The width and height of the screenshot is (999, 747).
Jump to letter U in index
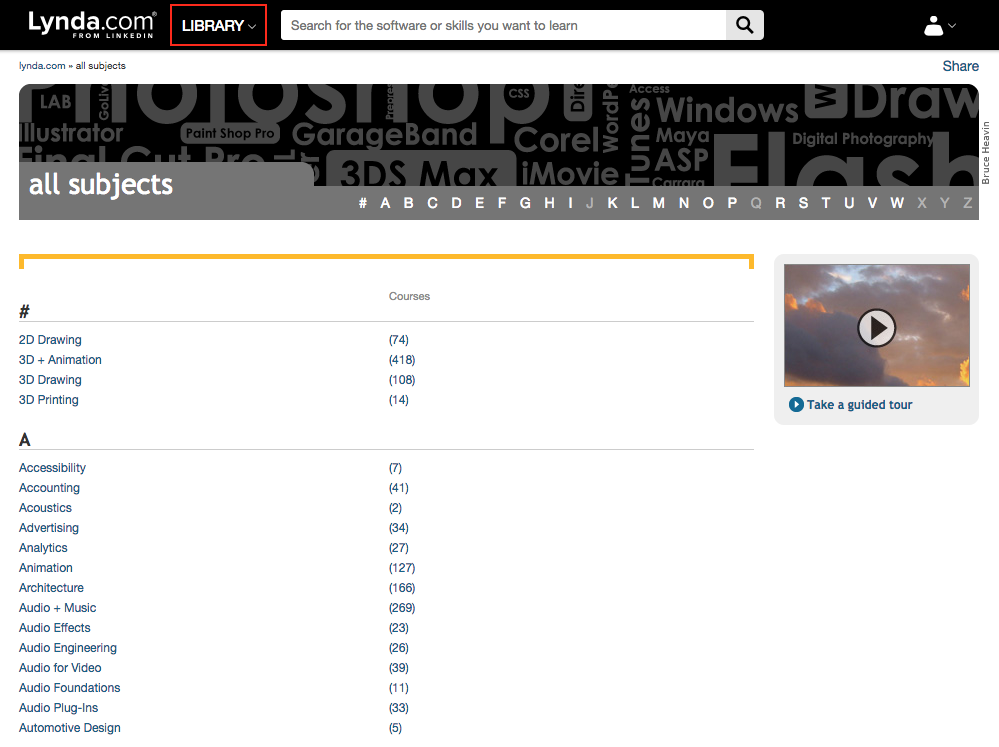849,203
